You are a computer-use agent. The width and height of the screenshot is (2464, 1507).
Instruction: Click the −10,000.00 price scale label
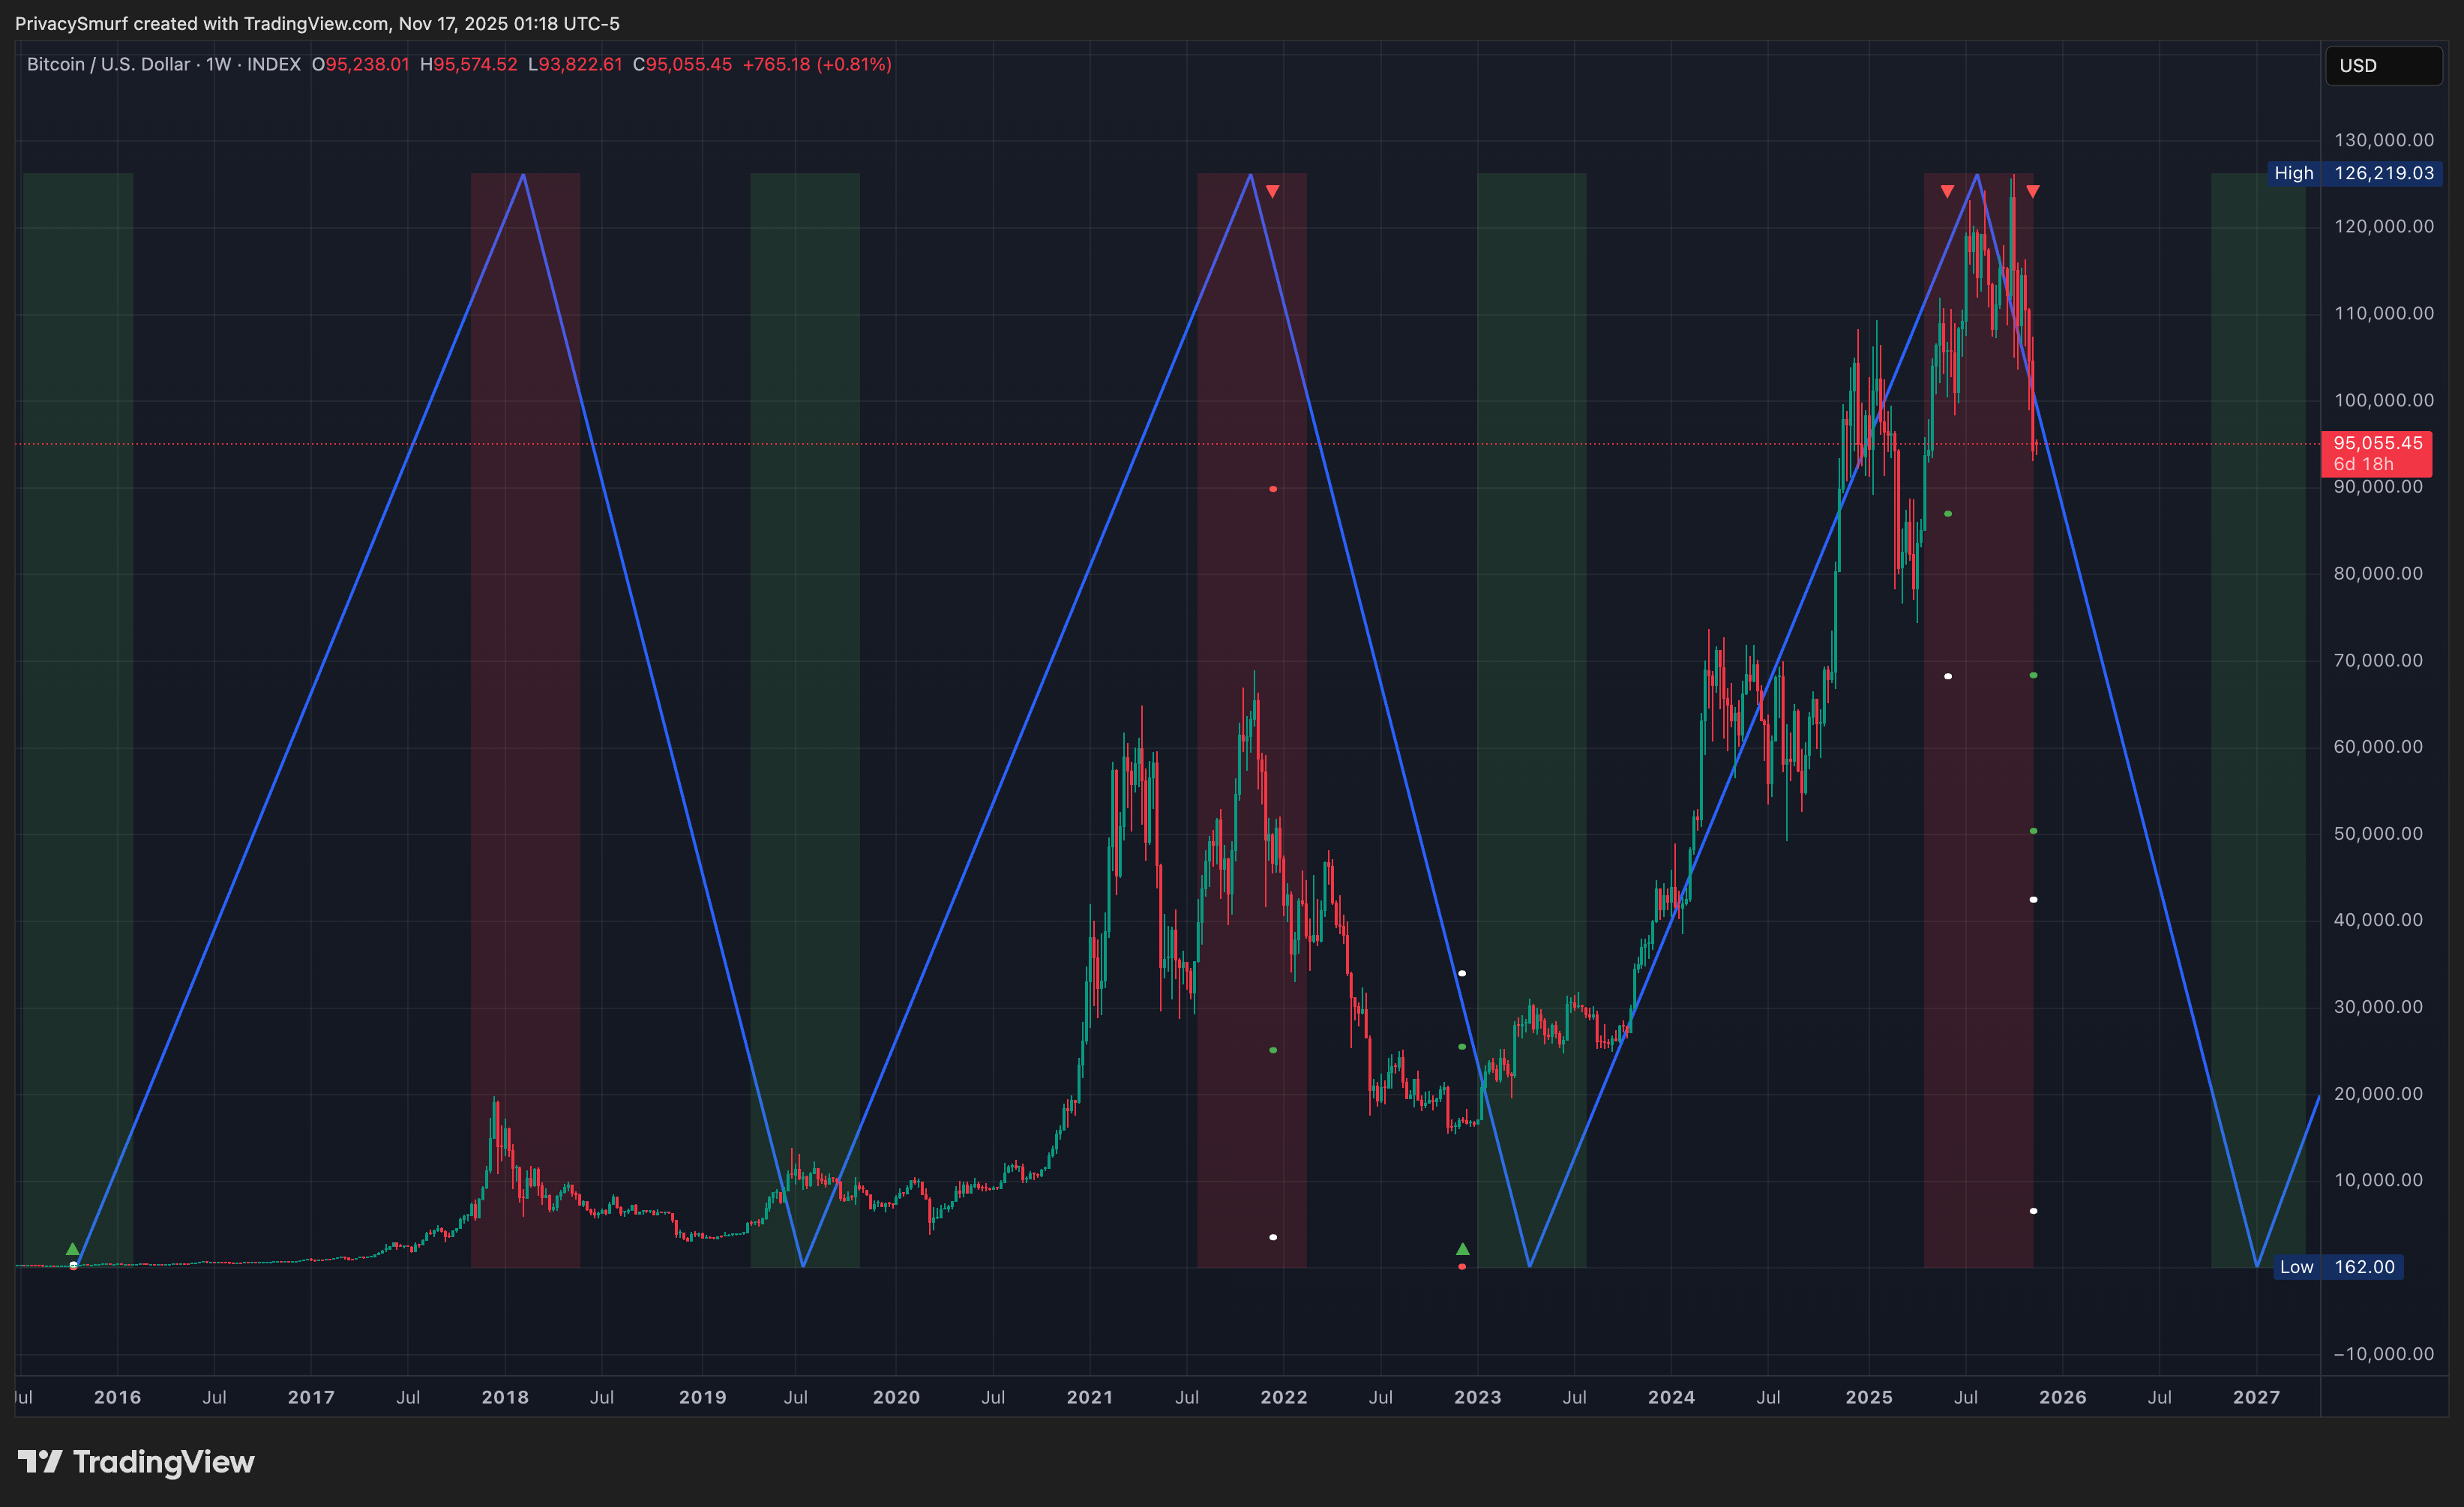click(x=2383, y=1354)
